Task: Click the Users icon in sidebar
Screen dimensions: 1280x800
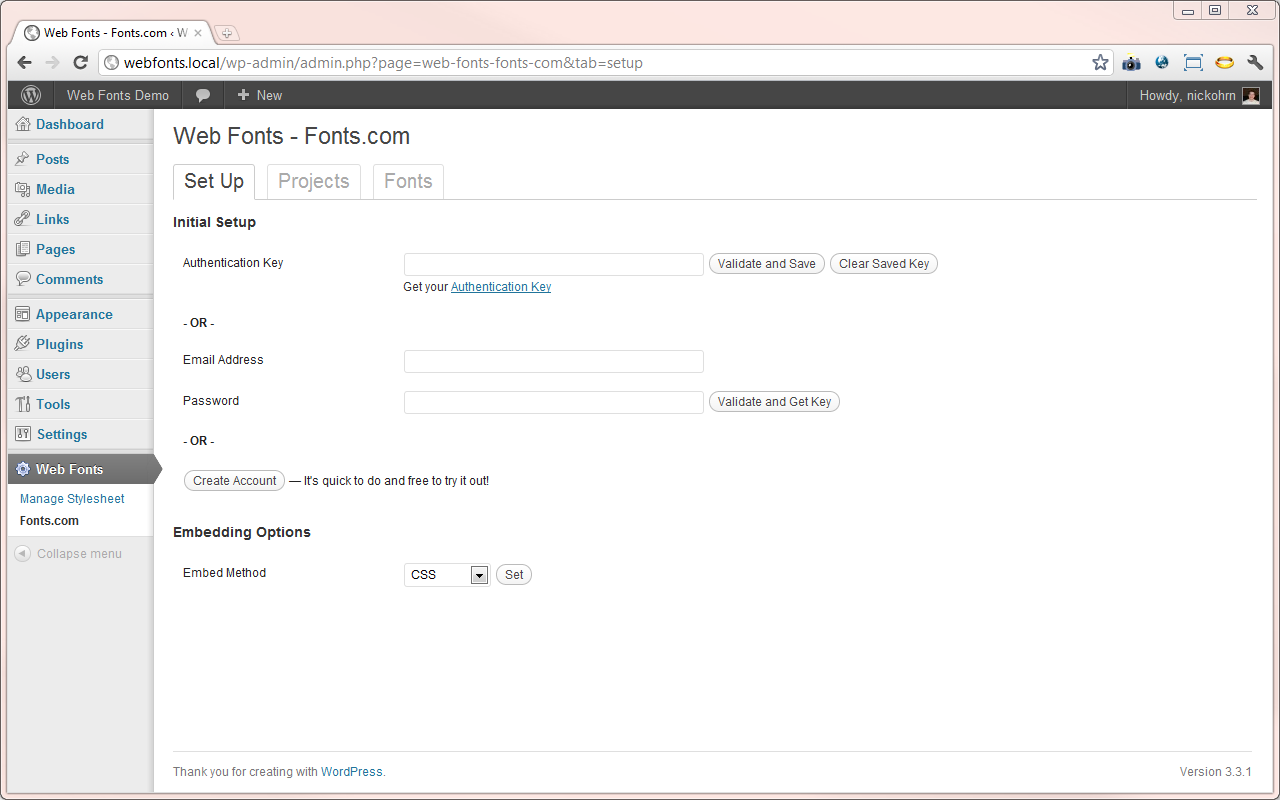Action: coord(23,374)
